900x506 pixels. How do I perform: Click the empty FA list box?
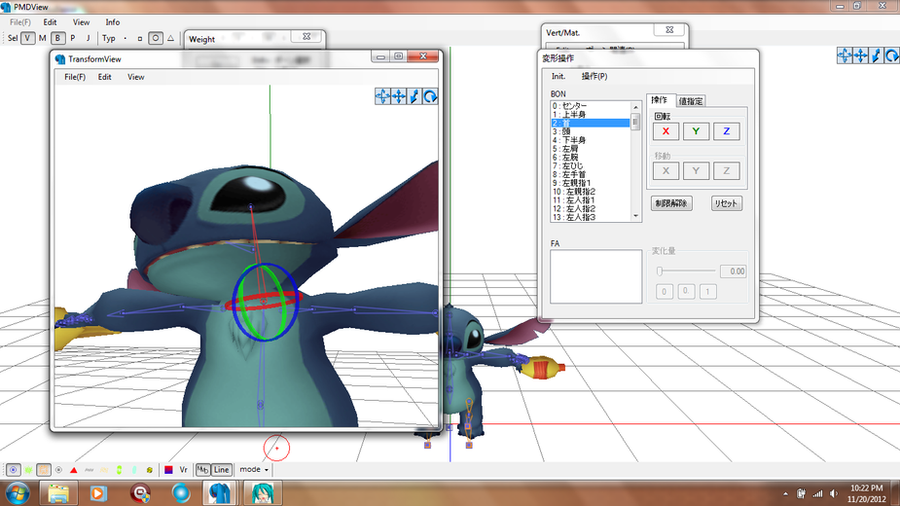tap(596, 276)
